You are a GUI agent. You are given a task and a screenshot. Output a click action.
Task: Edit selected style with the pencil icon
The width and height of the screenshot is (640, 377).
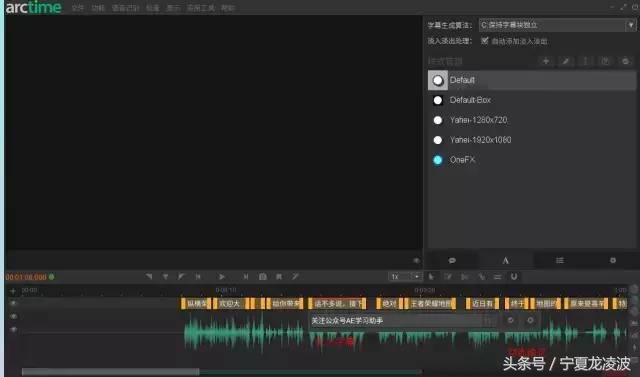click(x=566, y=61)
